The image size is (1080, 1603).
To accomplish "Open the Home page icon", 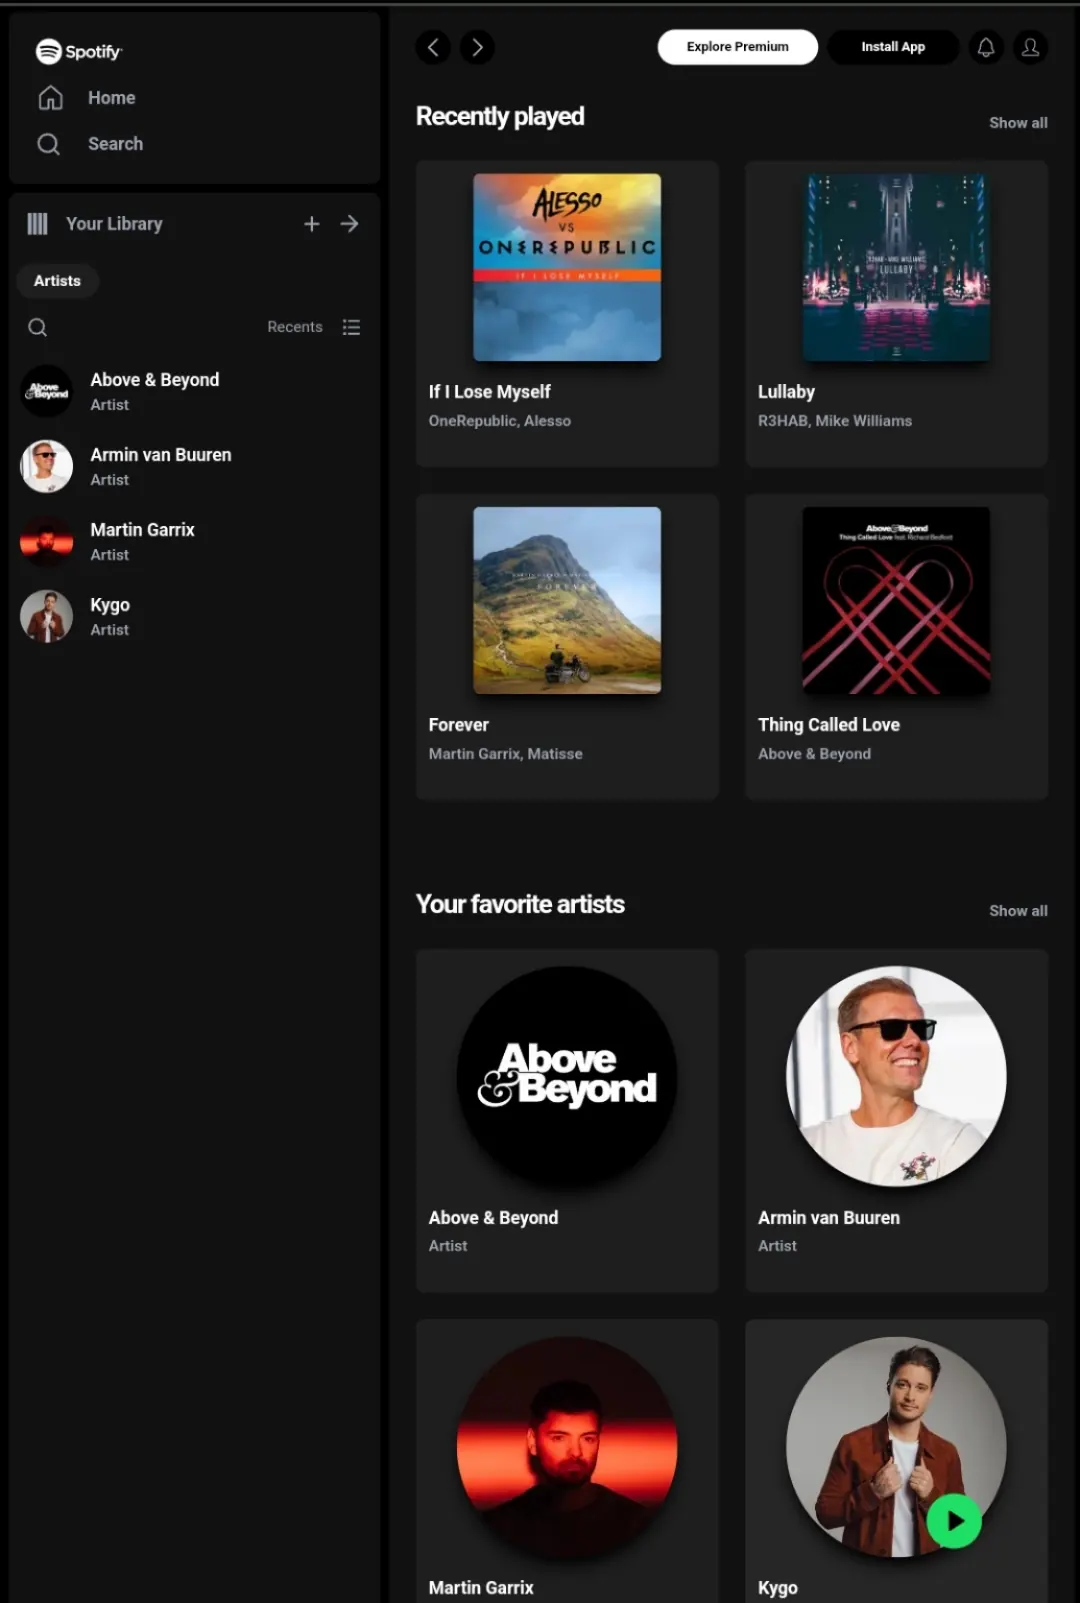I will [50, 97].
